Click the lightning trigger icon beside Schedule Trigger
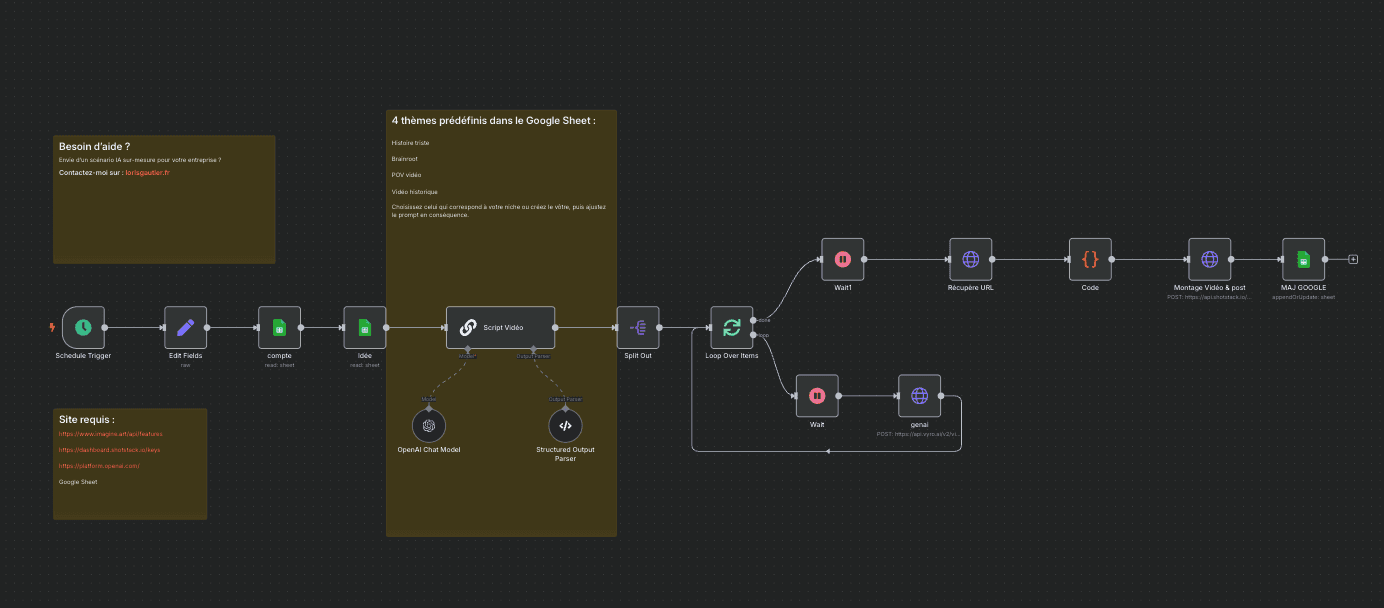The width and height of the screenshot is (1384, 608). [x=52, y=327]
